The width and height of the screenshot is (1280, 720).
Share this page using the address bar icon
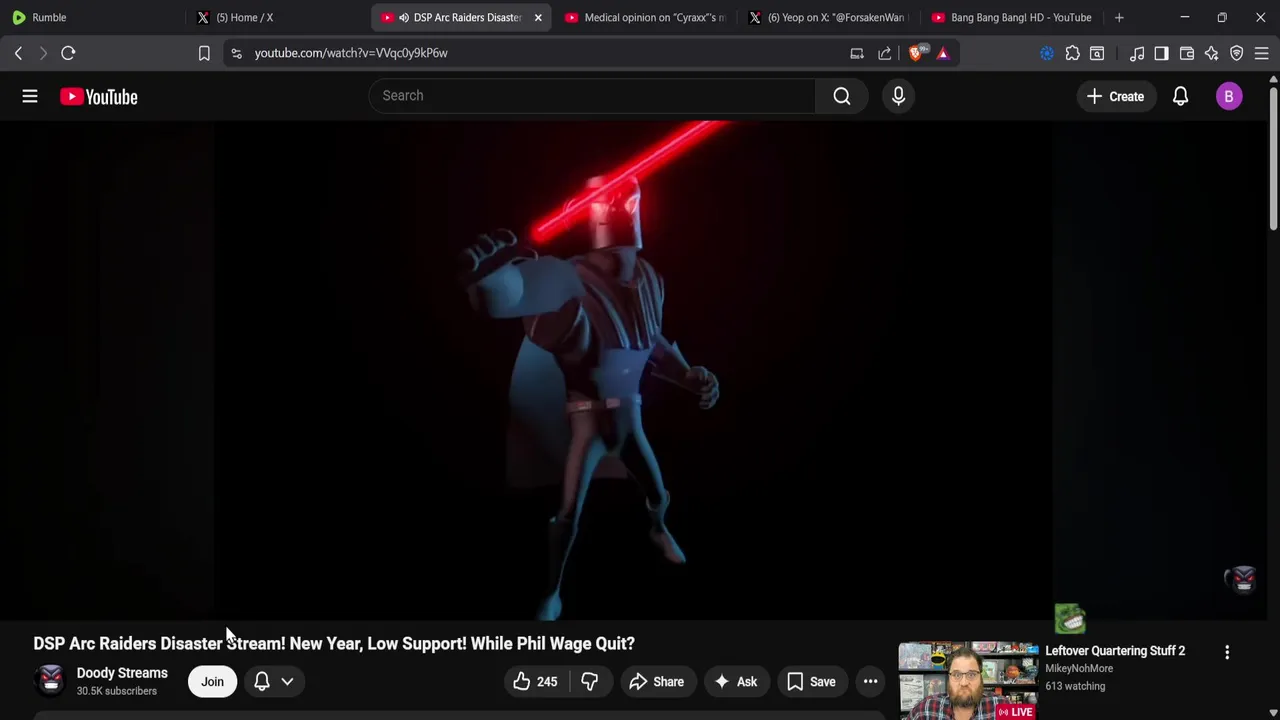click(x=885, y=53)
